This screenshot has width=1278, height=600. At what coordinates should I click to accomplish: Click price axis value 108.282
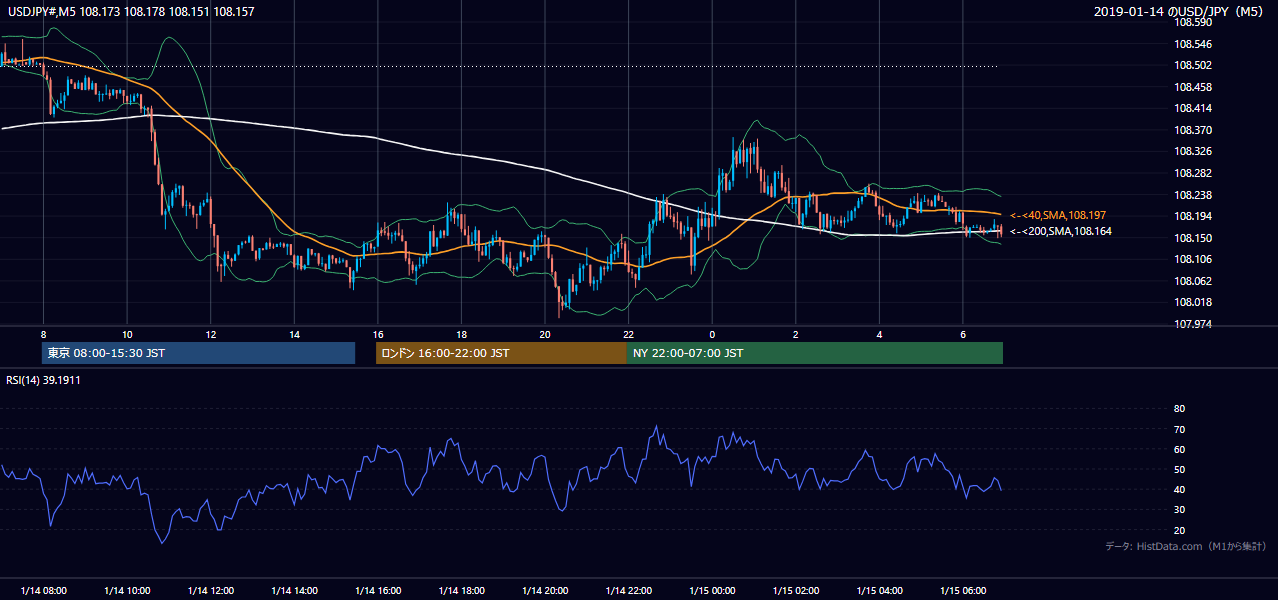click(x=1192, y=173)
